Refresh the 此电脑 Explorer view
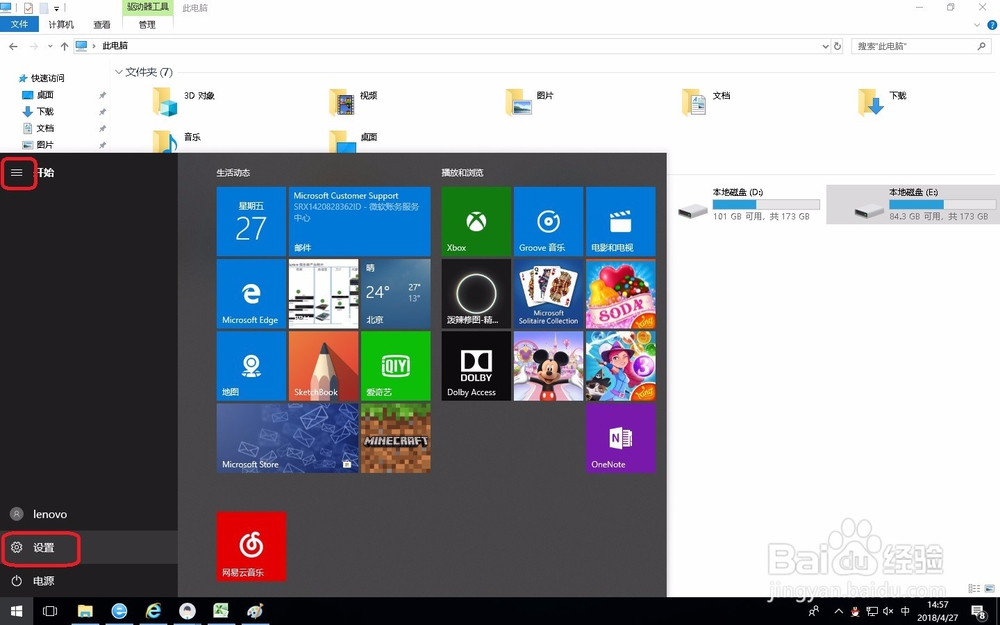This screenshot has width=1000, height=625. [x=837, y=46]
